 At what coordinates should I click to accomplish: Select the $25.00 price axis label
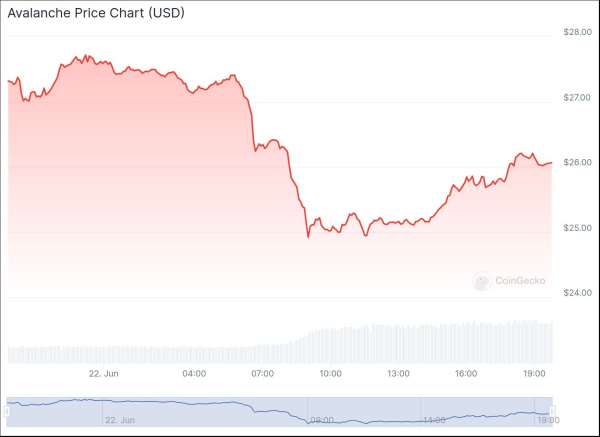579,229
